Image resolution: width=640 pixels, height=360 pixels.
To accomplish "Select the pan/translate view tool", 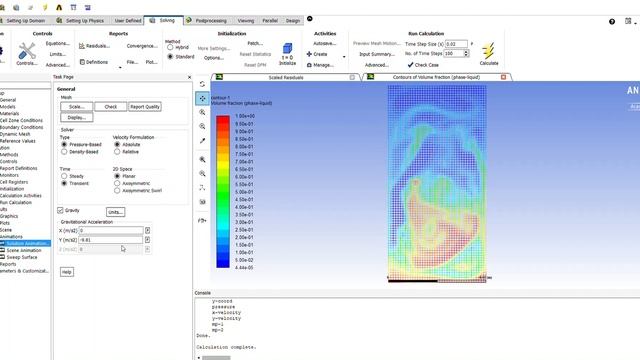I will 202,98.
